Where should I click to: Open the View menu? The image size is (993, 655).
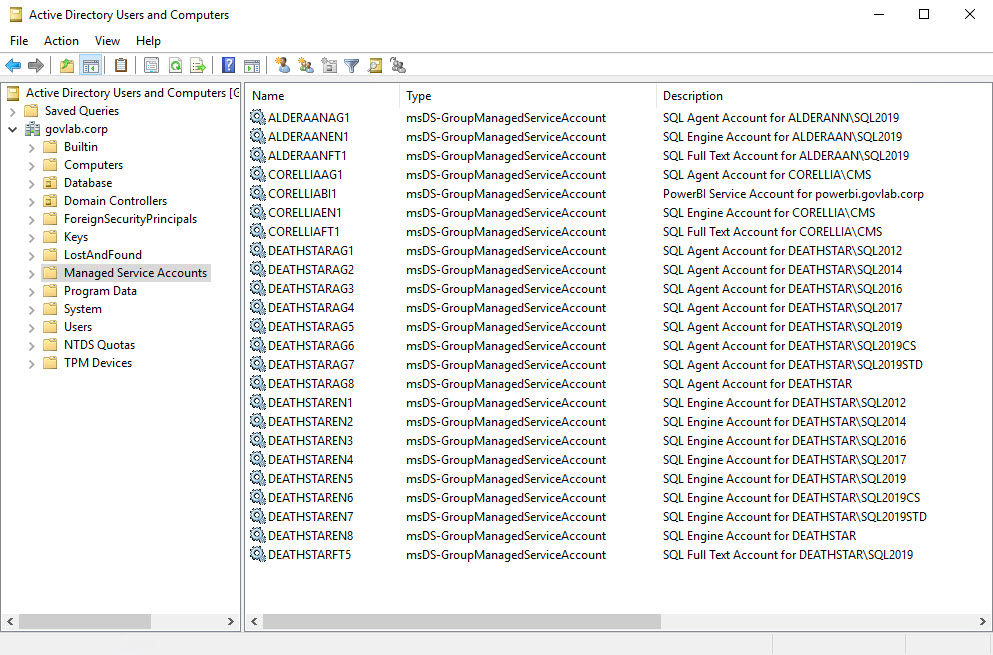click(107, 41)
